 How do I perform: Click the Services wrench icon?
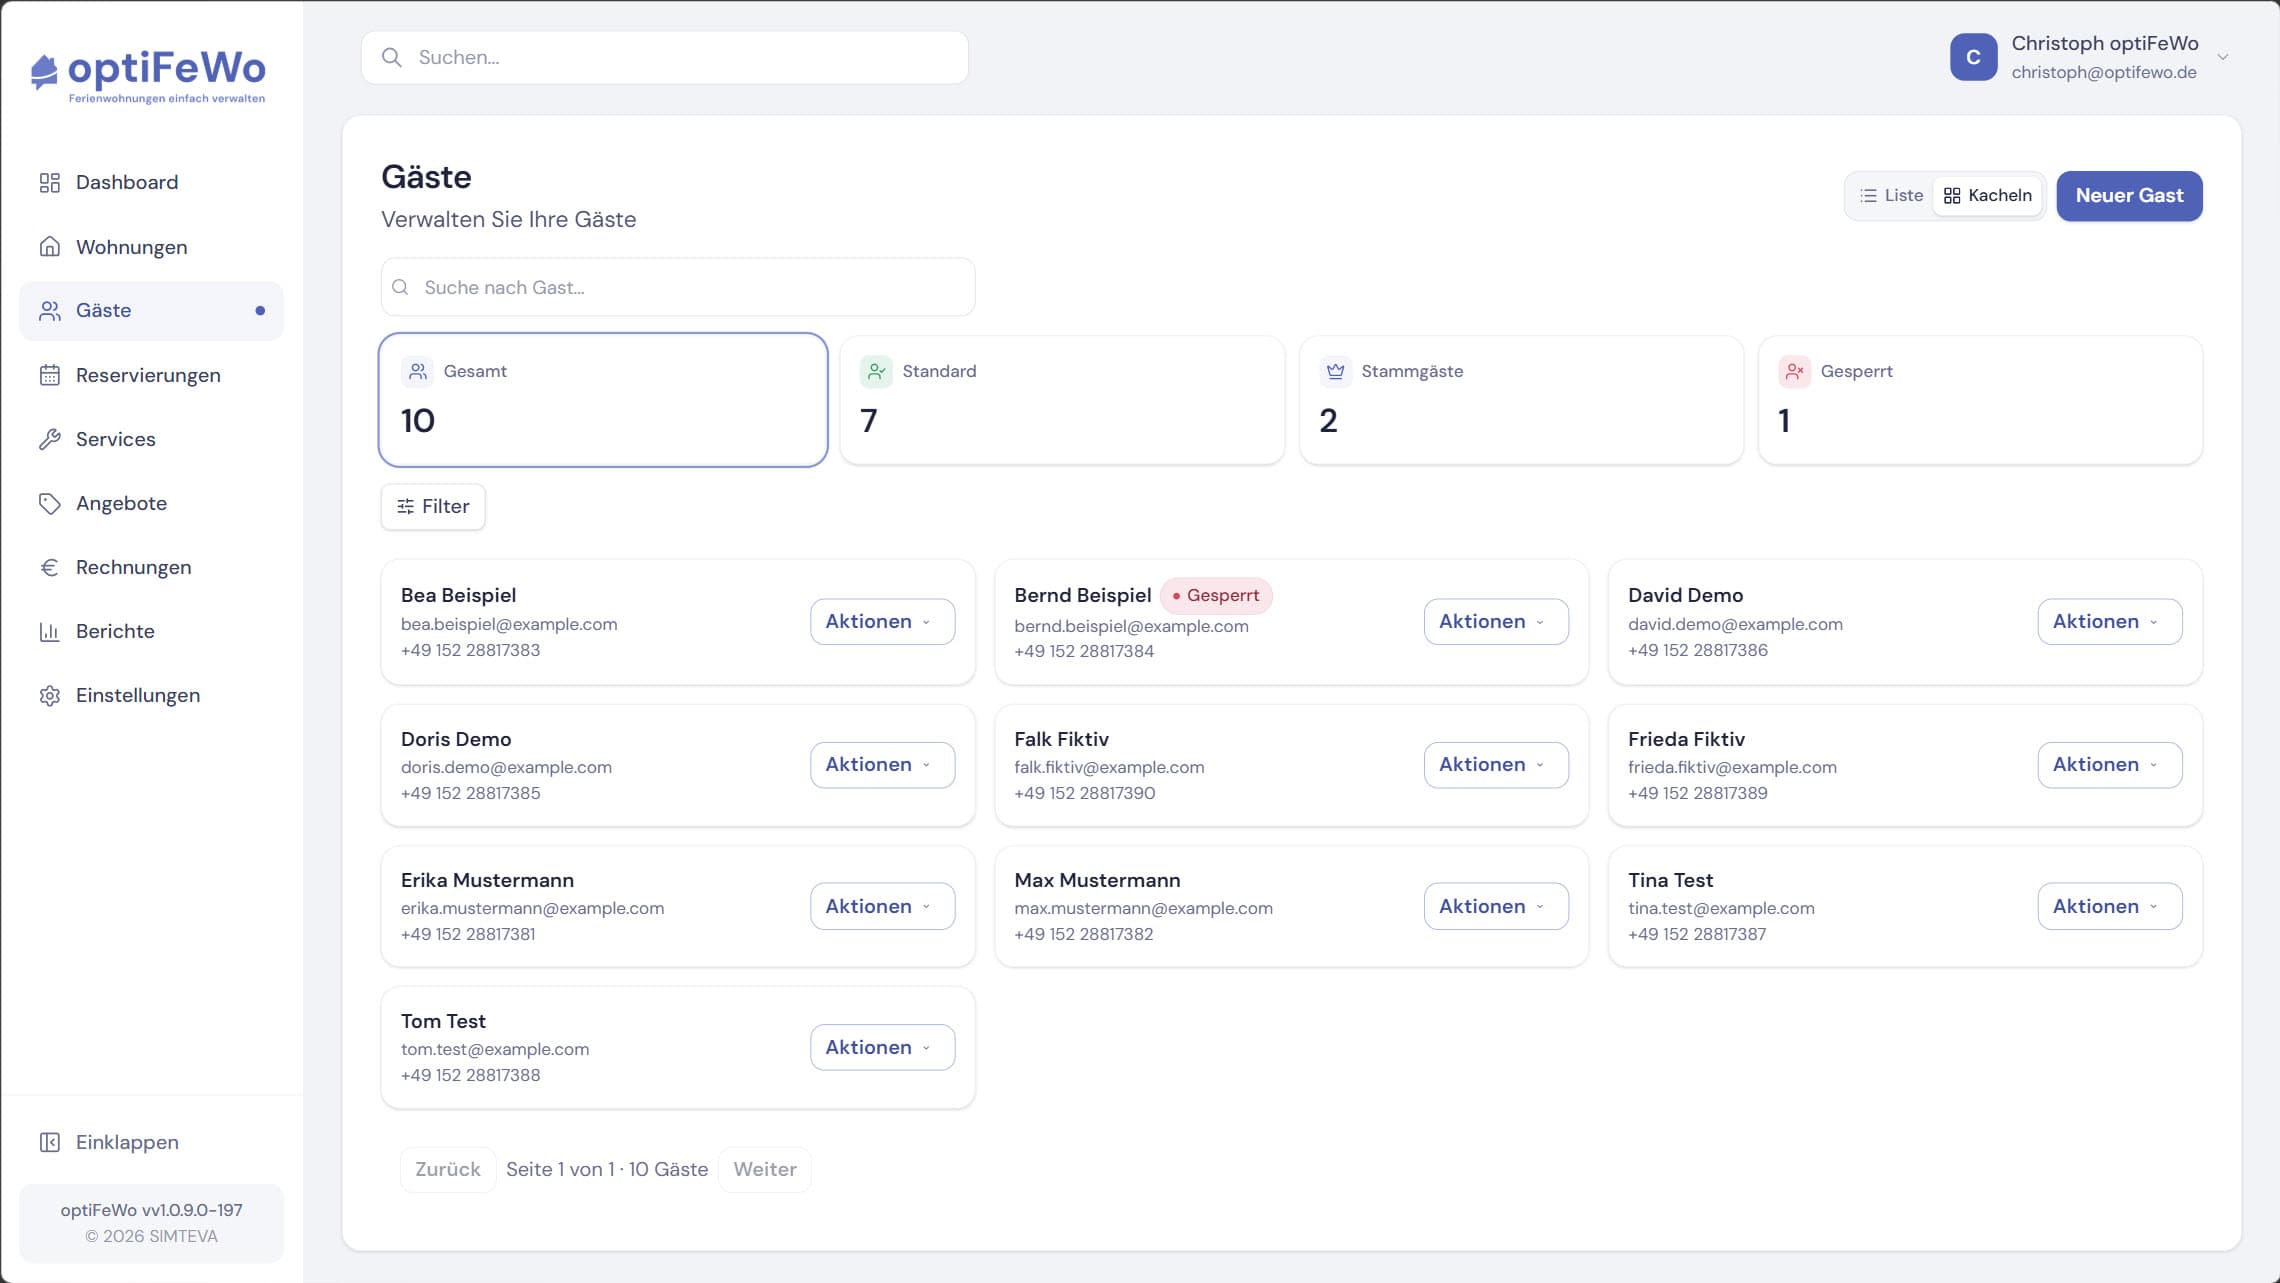(x=50, y=439)
